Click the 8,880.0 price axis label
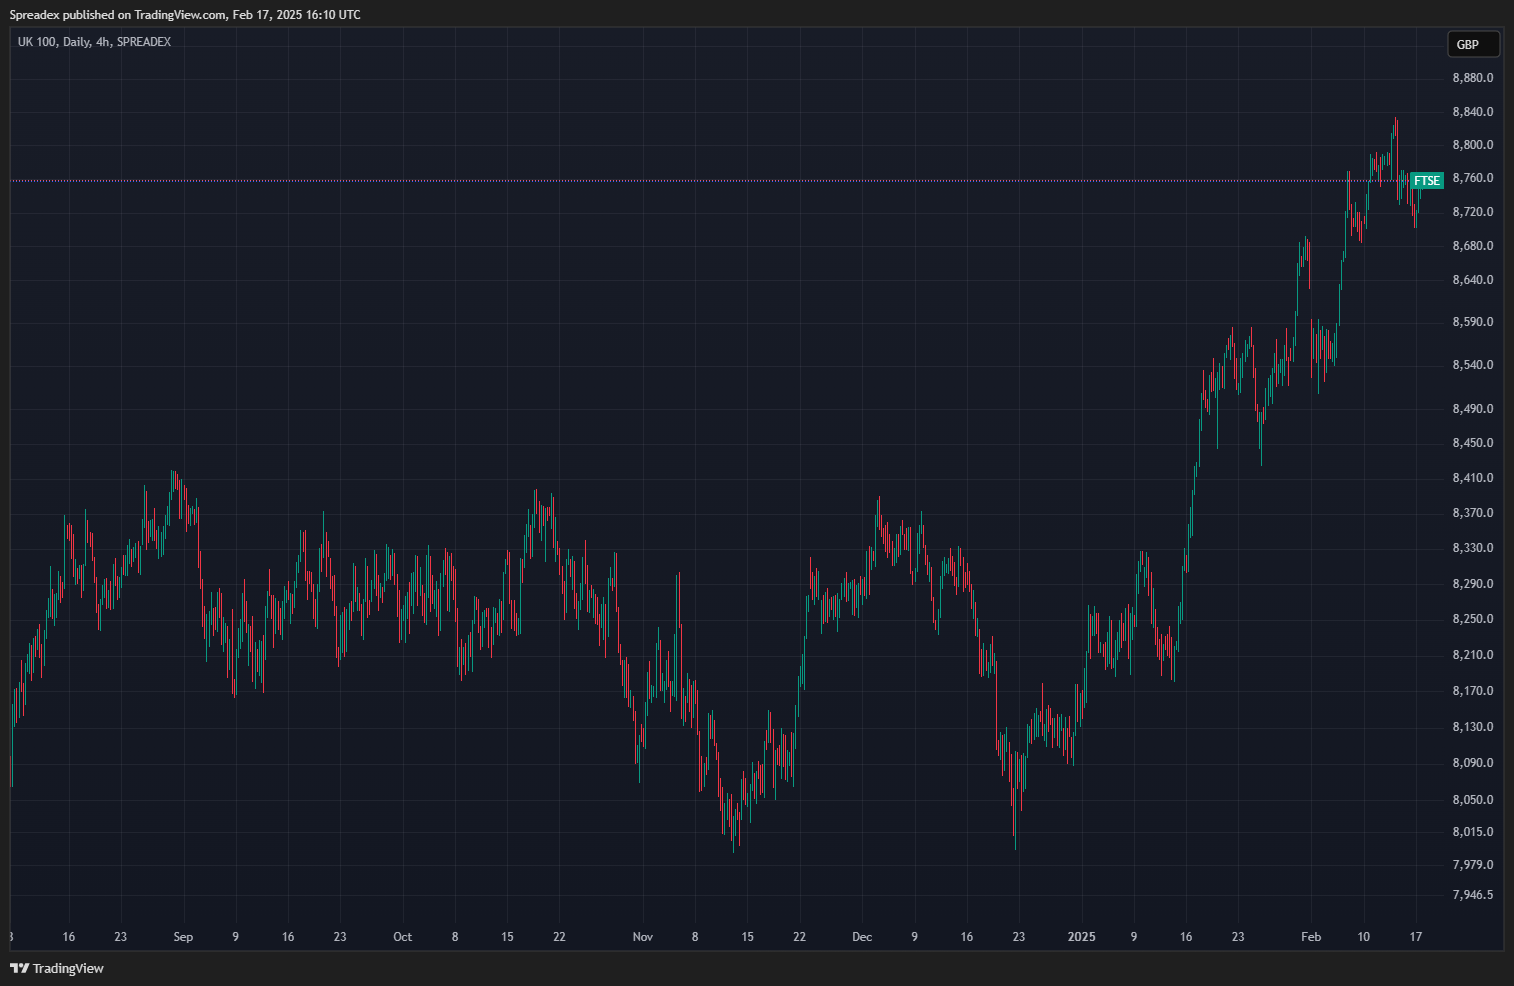The width and height of the screenshot is (1514, 986). coord(1473,78)
